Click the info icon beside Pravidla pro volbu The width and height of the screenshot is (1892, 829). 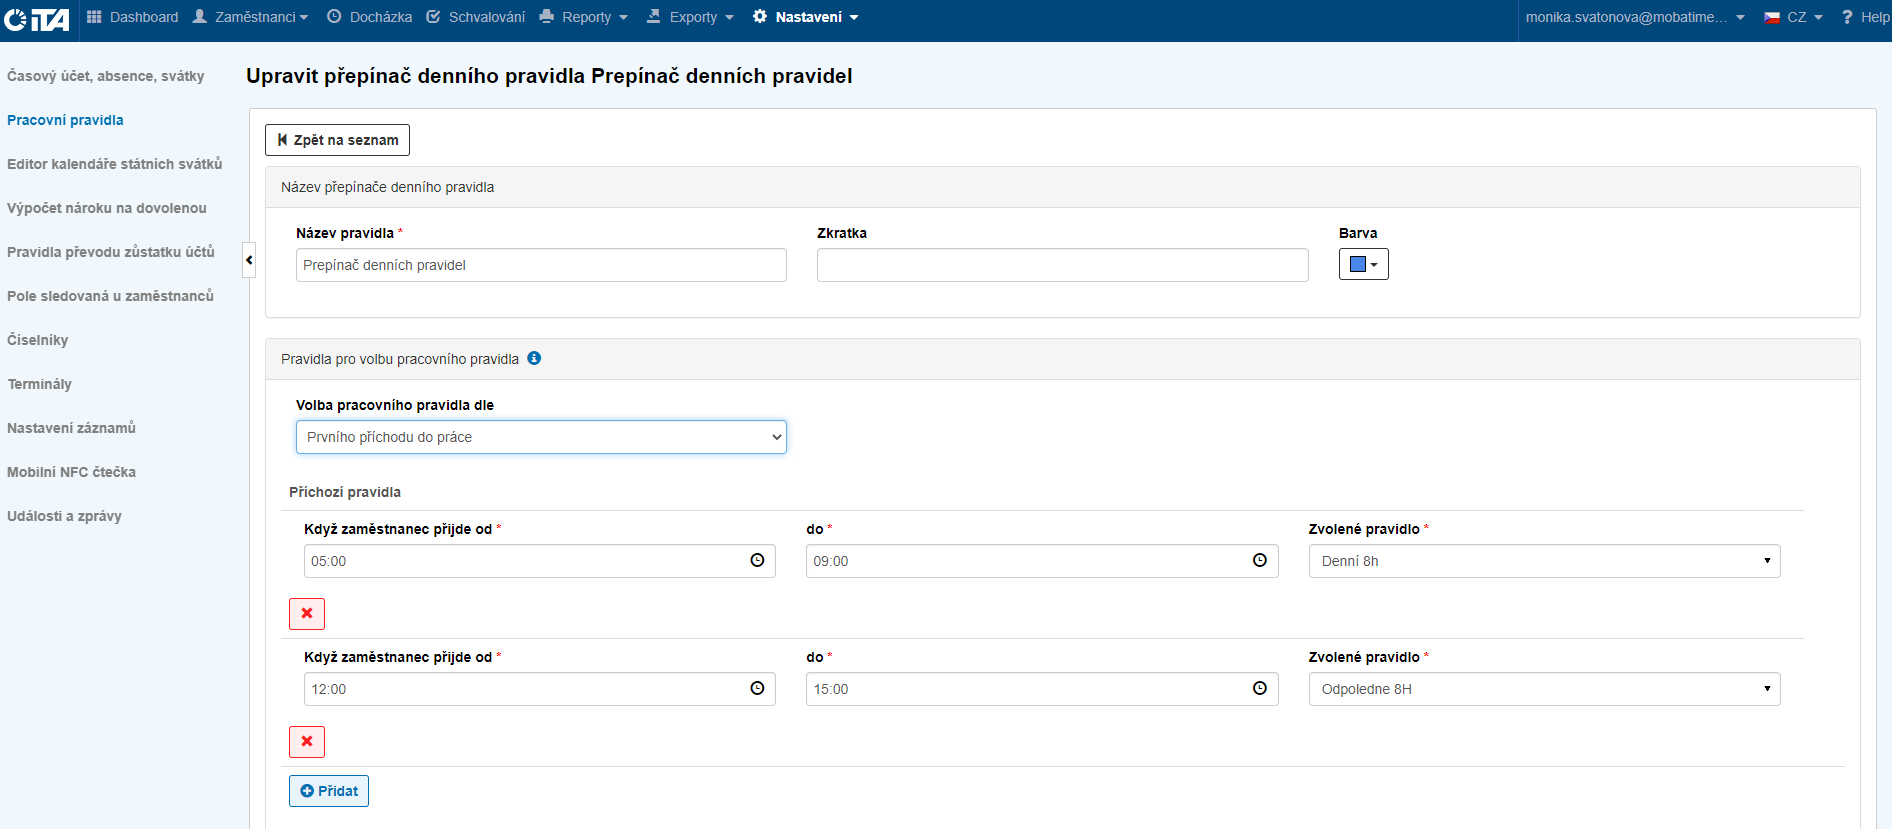coord(534,358)
